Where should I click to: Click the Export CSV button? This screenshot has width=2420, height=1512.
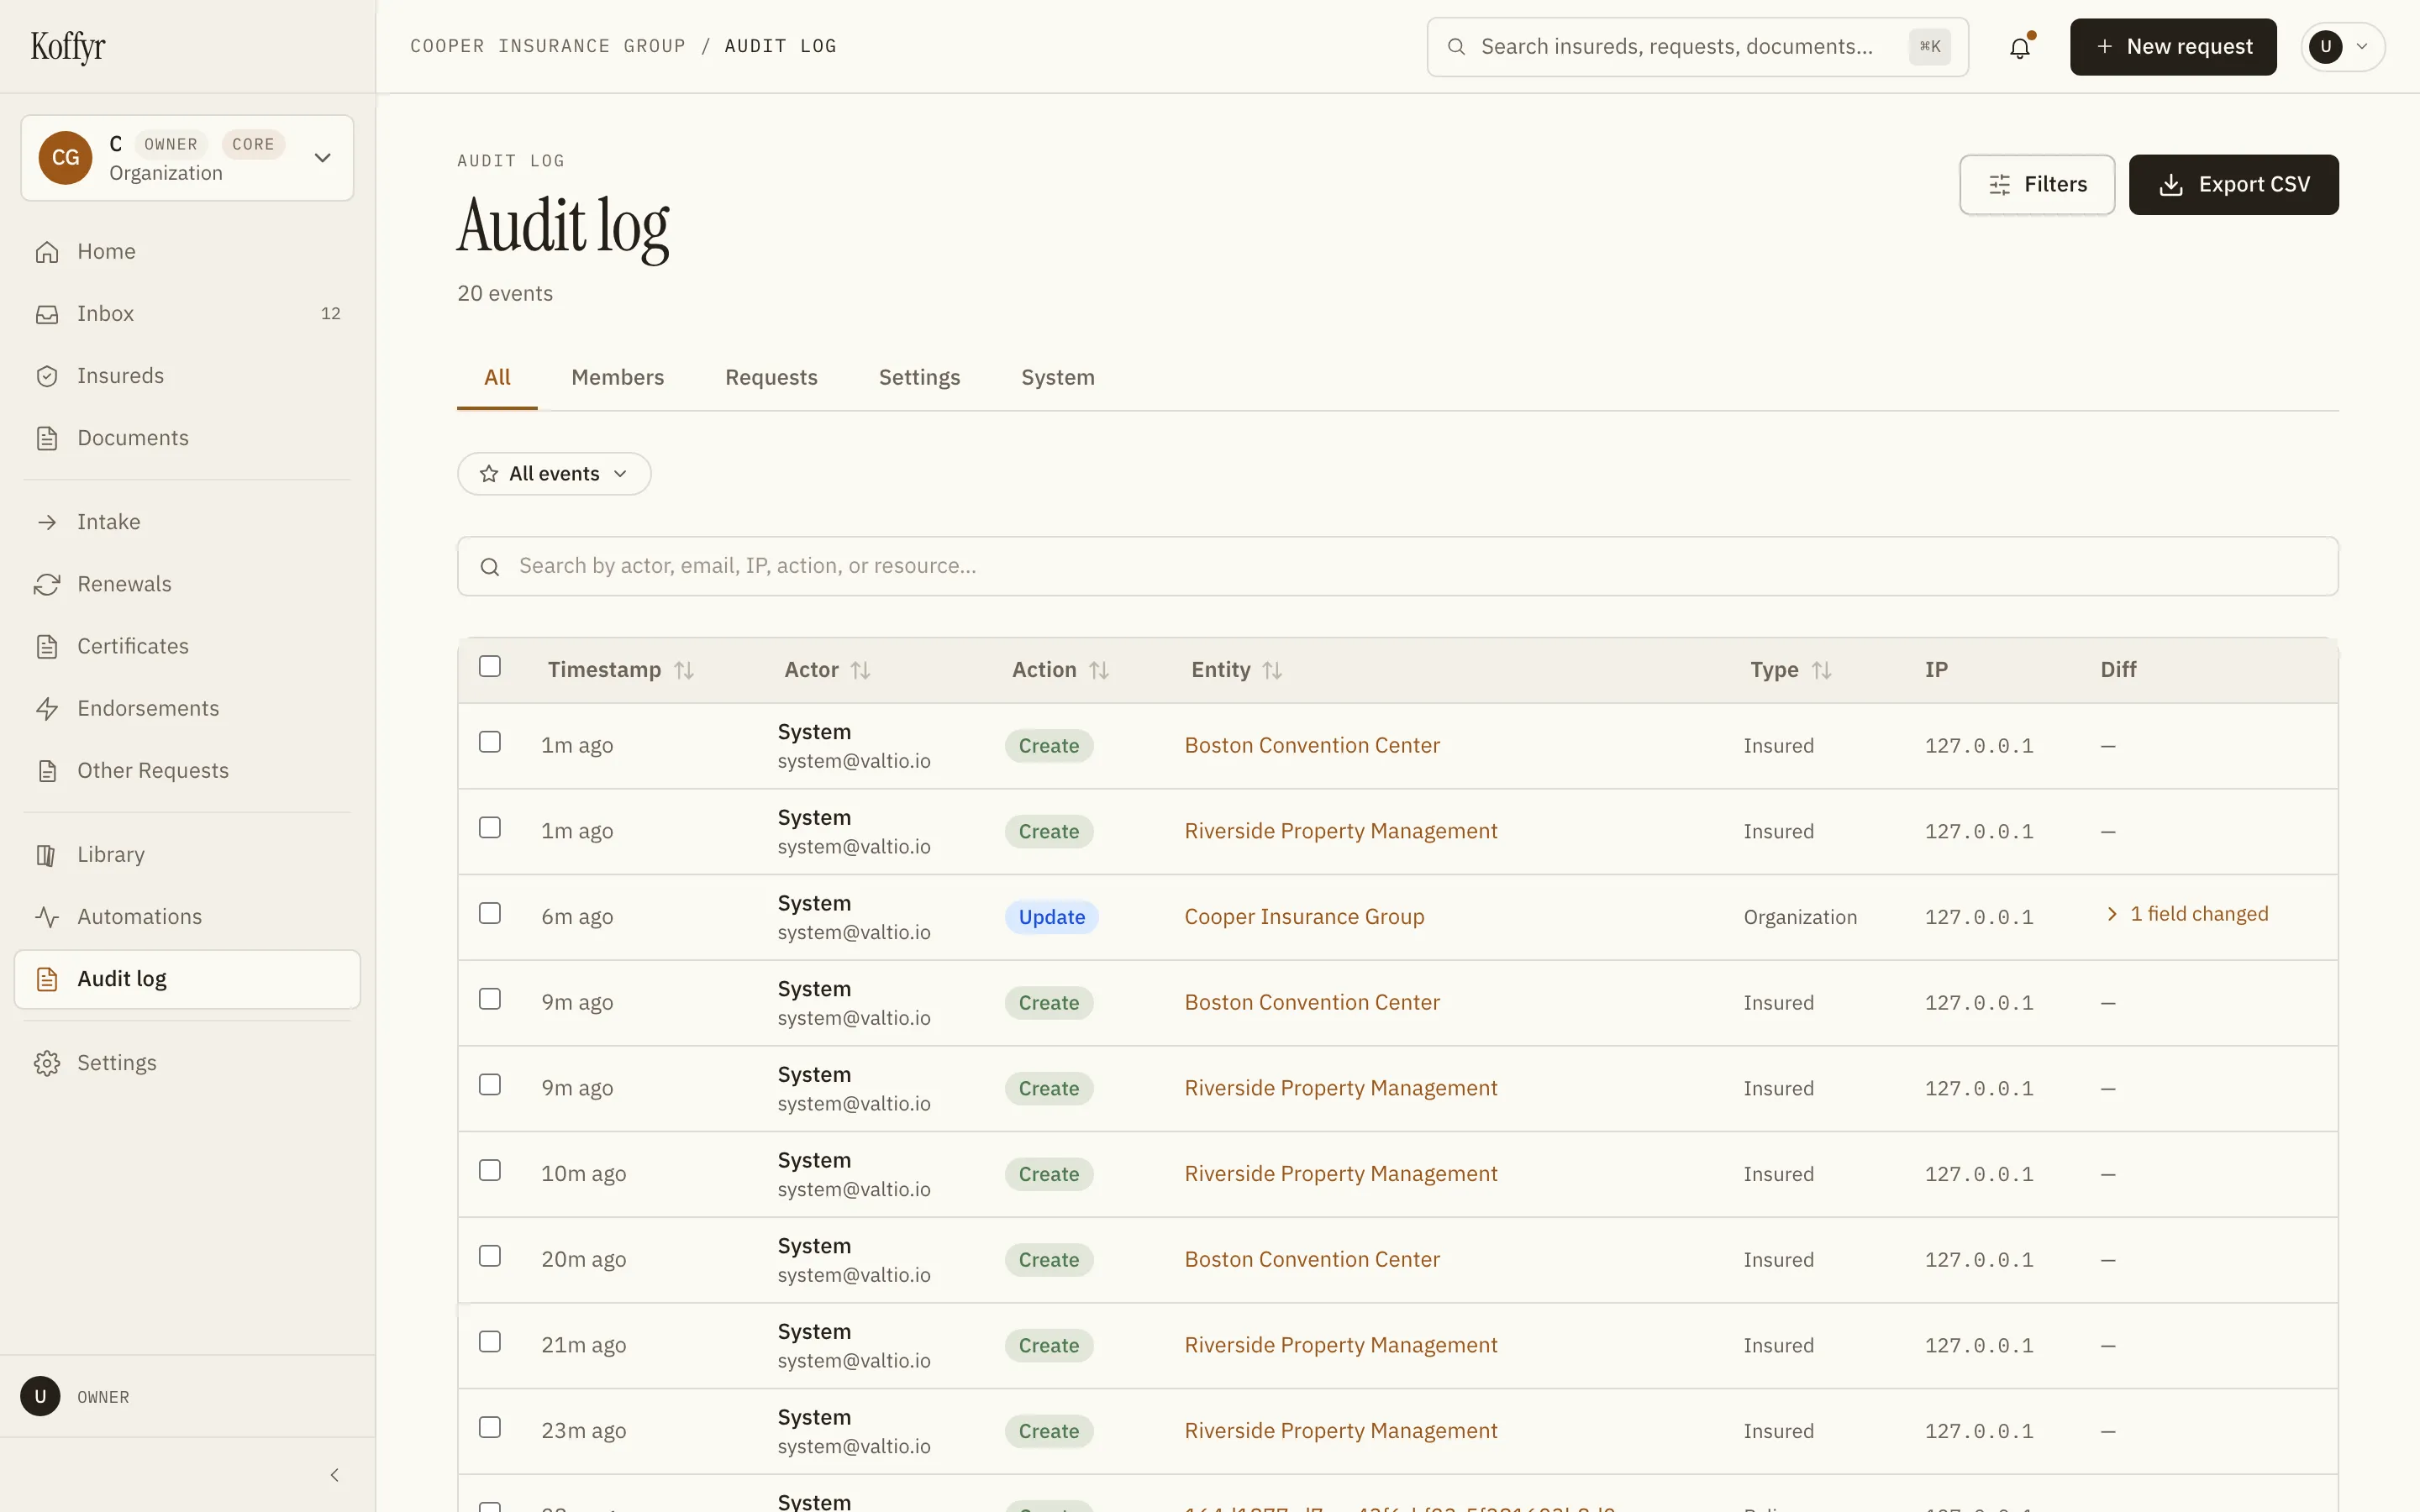(x=2233, y=185)
